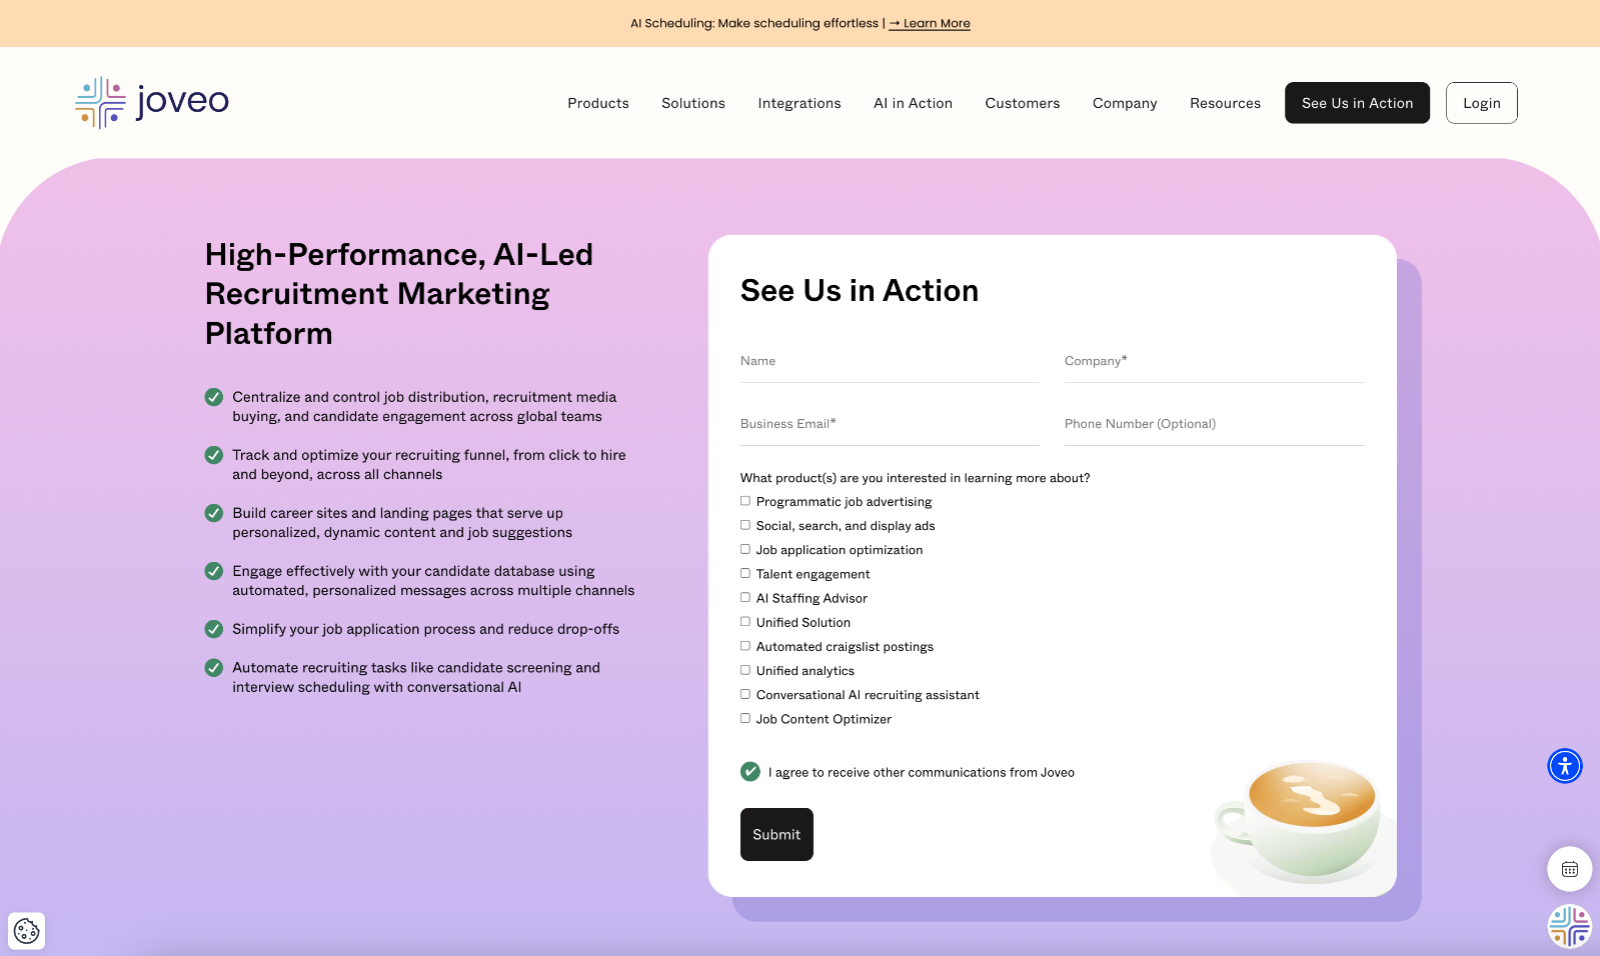The image size is (1600, 956).
Task: Expand the Products menu
Action: point(598,103)
